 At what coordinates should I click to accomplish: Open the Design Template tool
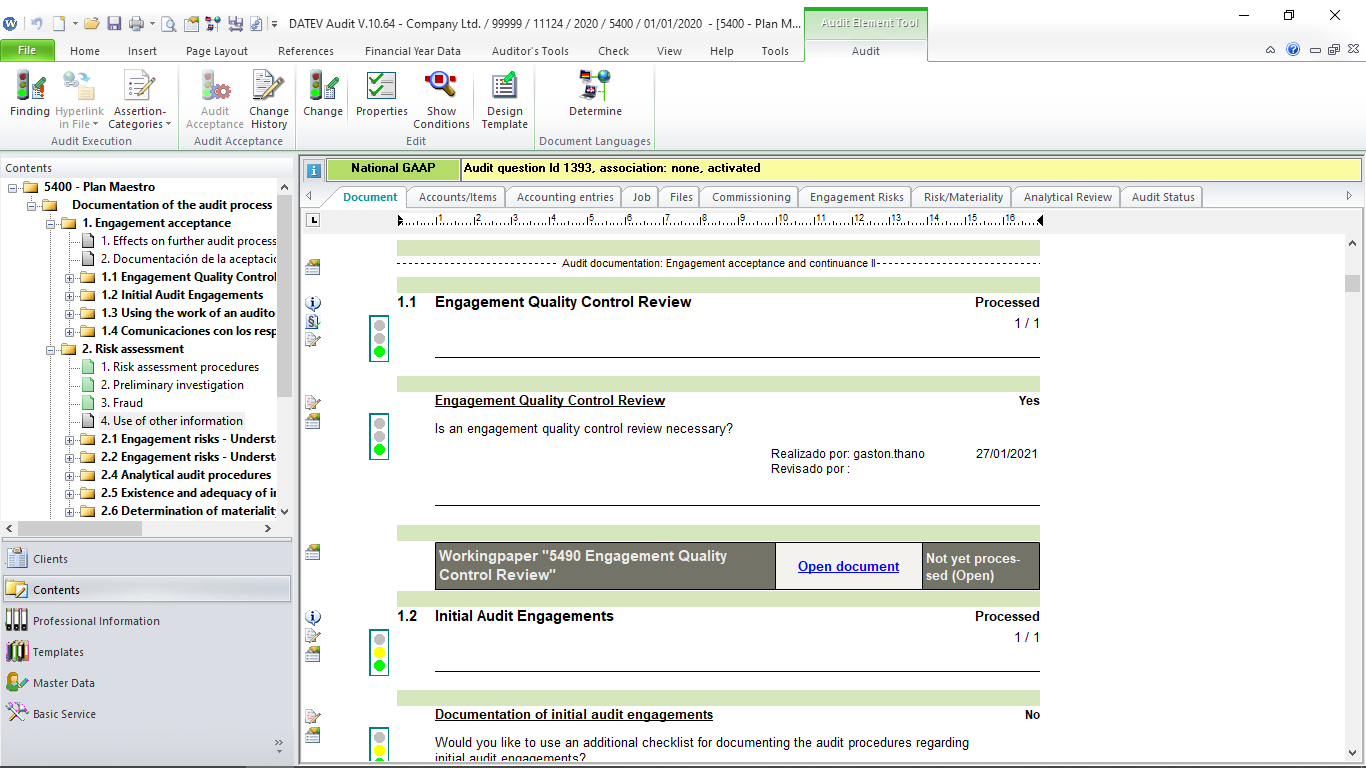[503, 95]
